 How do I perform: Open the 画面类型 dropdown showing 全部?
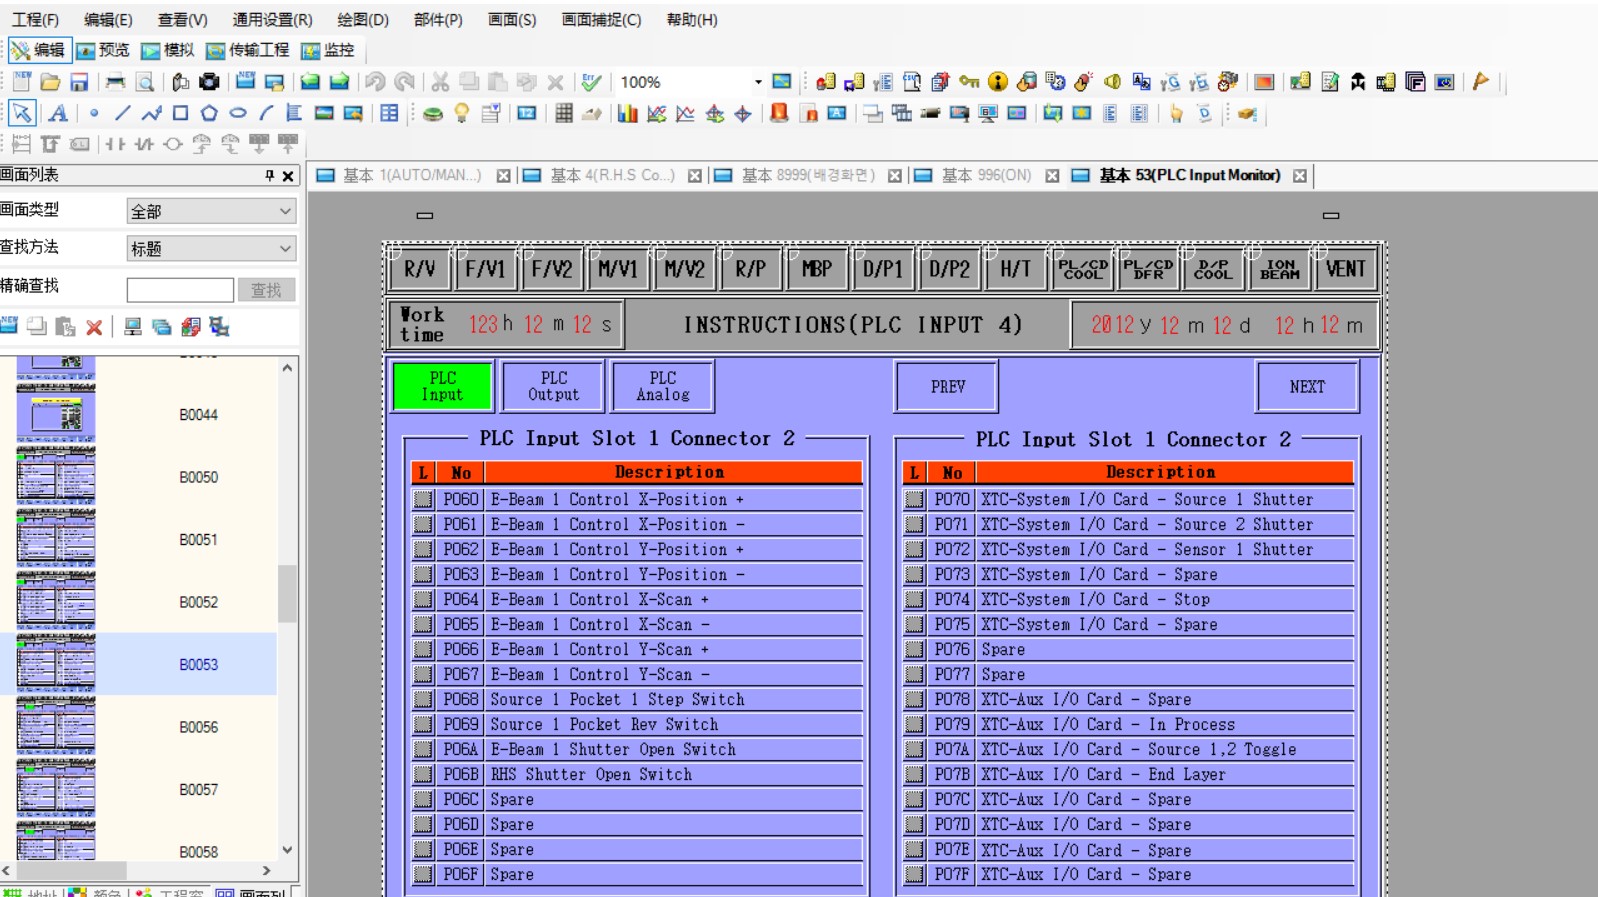click(211, 211)
